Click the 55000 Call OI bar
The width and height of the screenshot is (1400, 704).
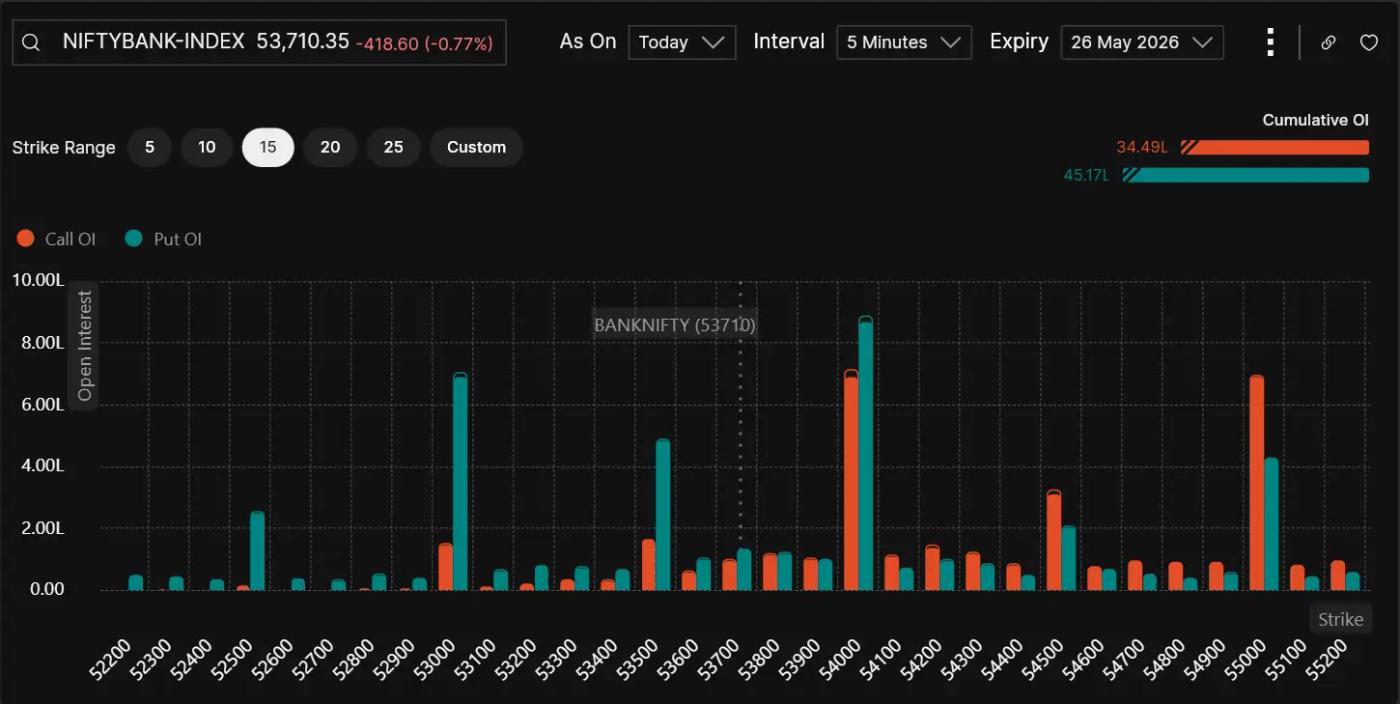tap(1257, 483)
